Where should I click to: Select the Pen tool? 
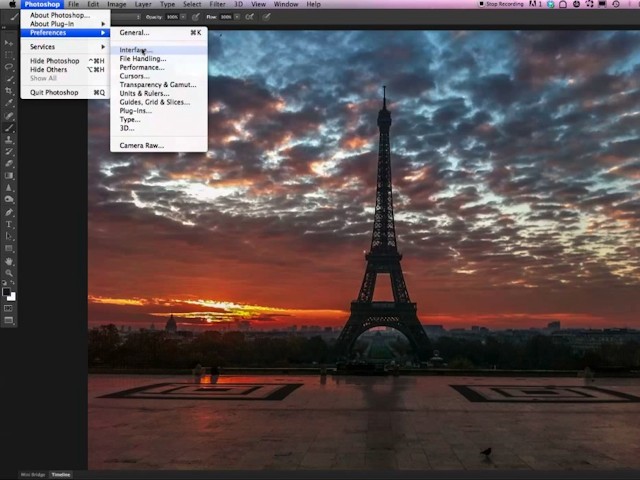coord(9,212)
